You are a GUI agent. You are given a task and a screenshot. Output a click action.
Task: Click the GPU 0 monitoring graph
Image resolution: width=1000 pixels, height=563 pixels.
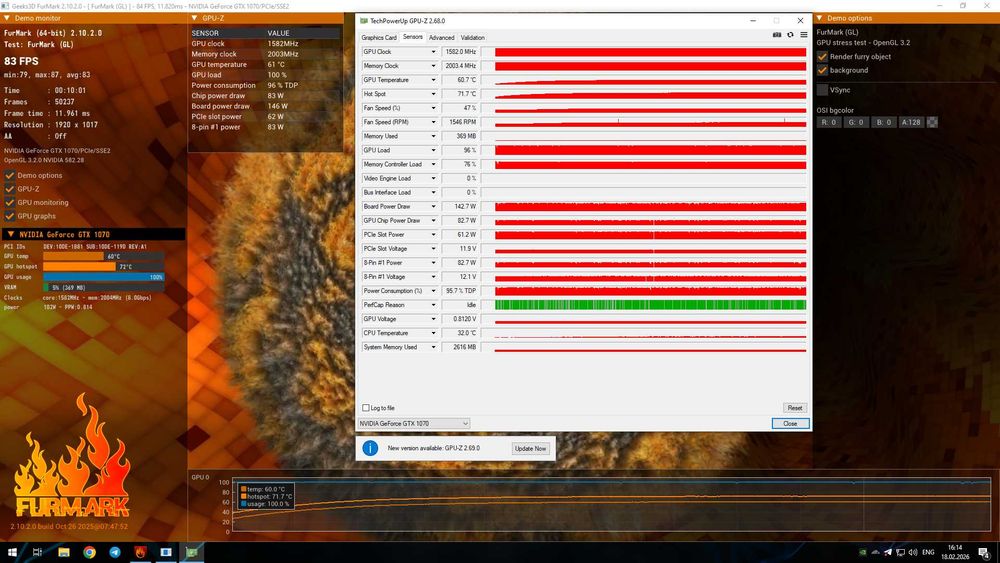pyautogui.click(x=611, y=505)
